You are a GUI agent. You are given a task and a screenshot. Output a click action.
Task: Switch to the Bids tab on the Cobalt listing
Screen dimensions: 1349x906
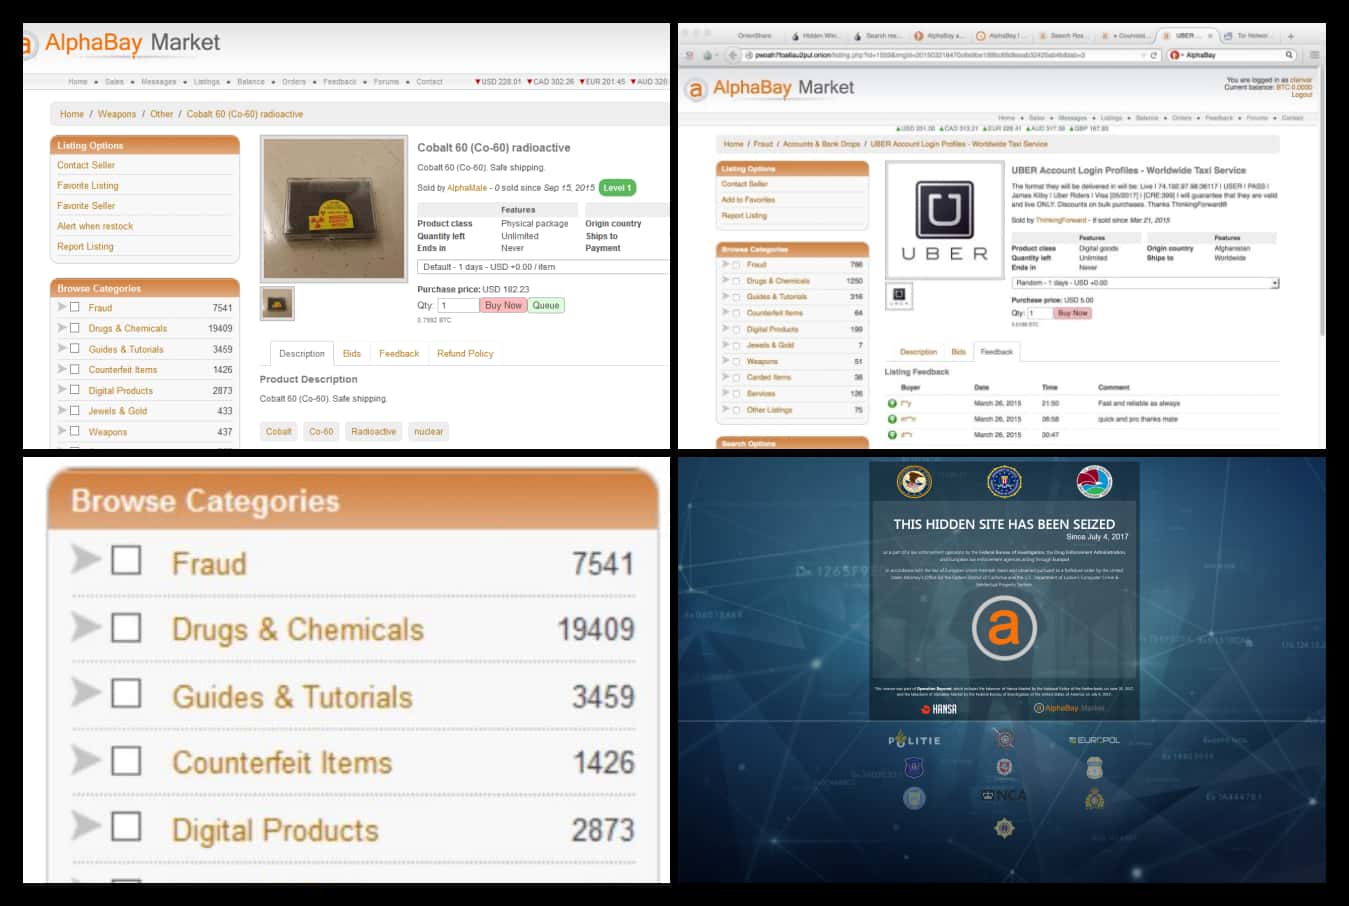(x=352, y=353)
